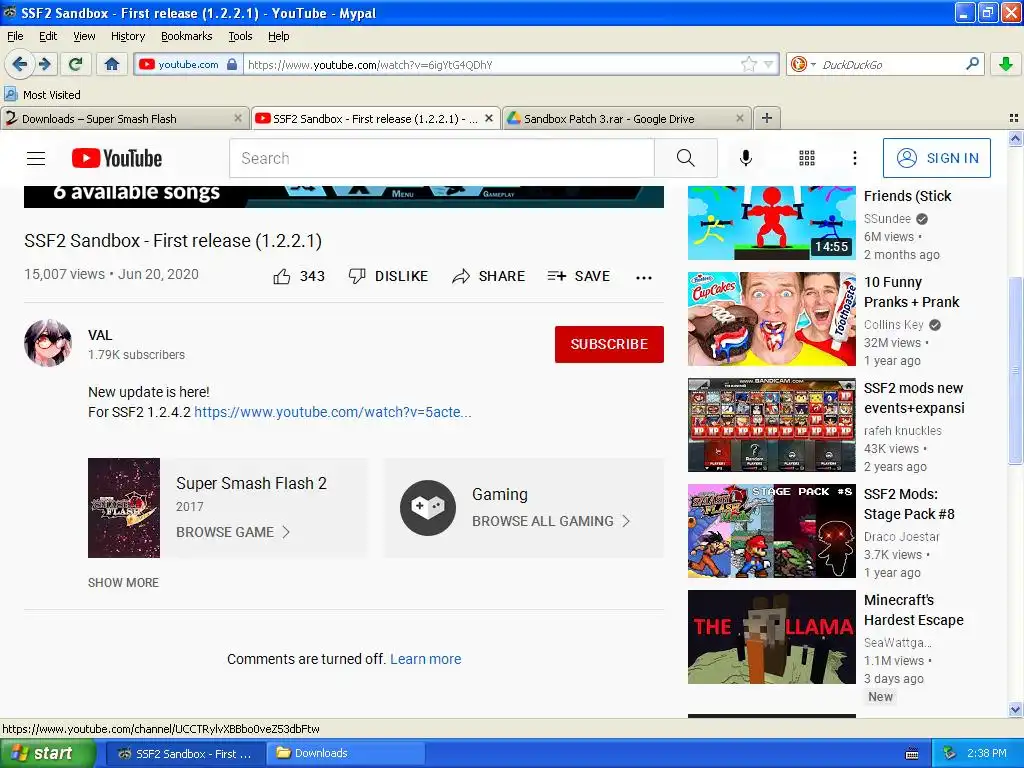Open the green downloads arrow button

[x=1006, y=64]
